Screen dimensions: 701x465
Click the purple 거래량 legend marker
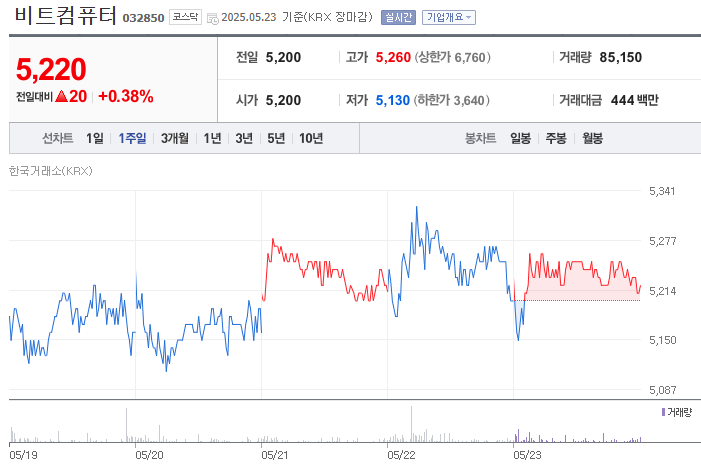[663, 412]
